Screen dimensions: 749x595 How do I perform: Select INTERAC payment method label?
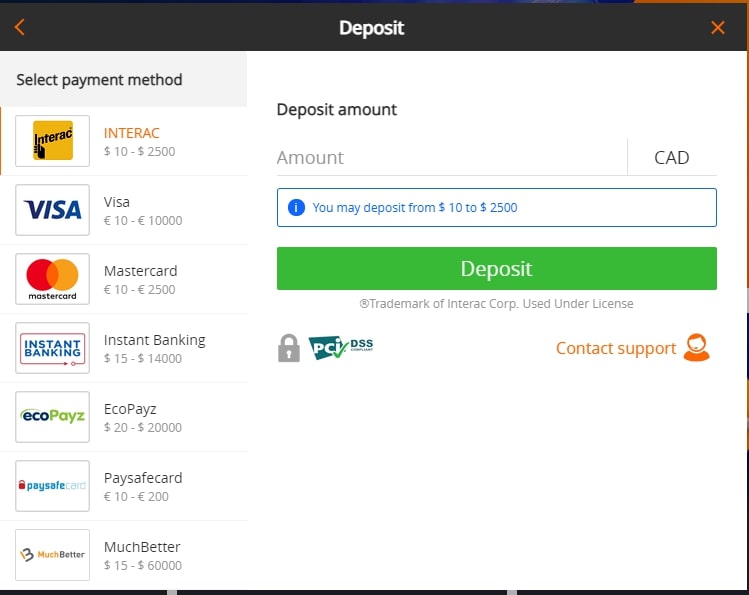pyautogui.click(x=131, y=133)
